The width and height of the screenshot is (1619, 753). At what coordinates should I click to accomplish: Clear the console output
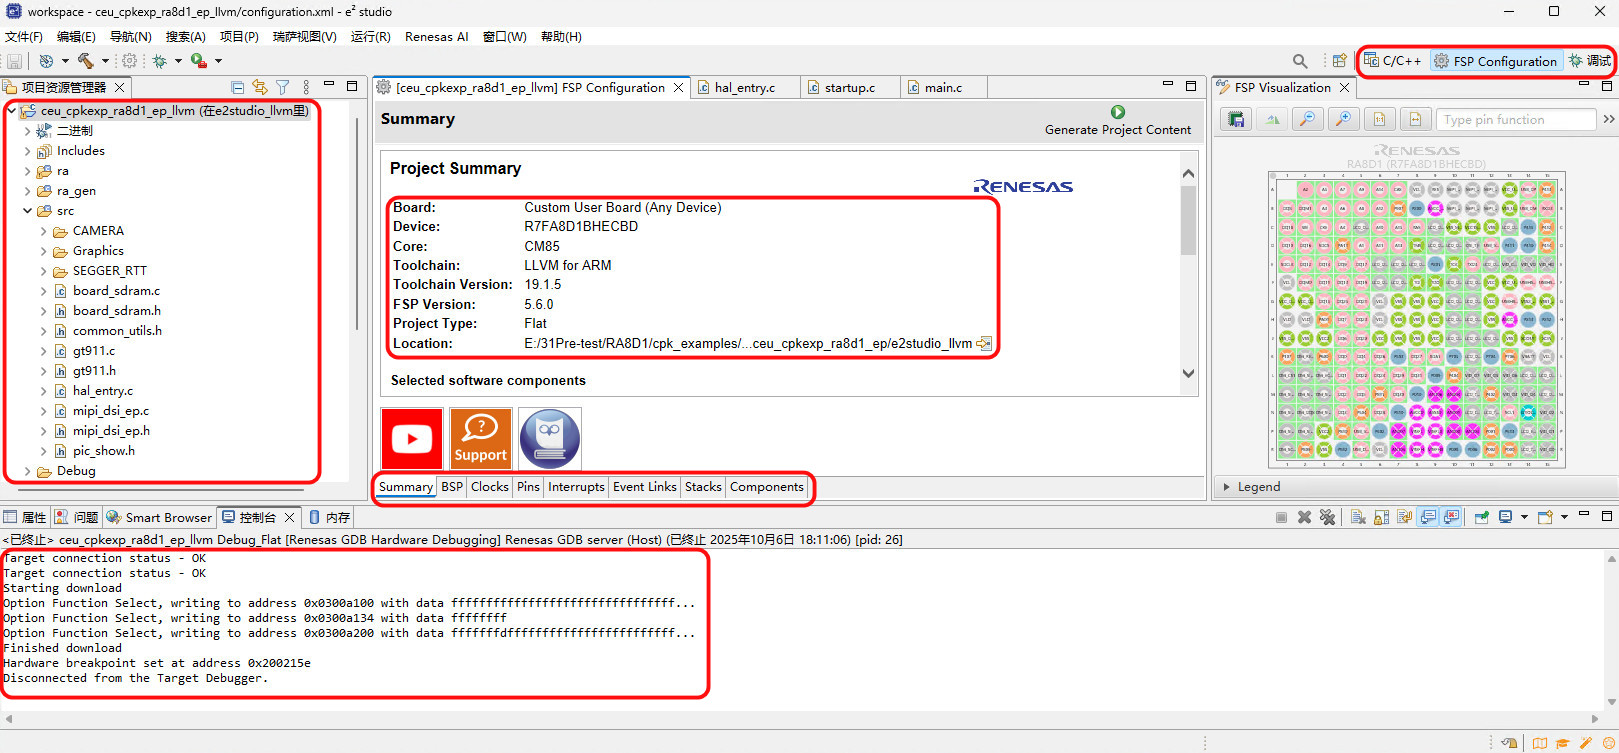point(1358,517)
